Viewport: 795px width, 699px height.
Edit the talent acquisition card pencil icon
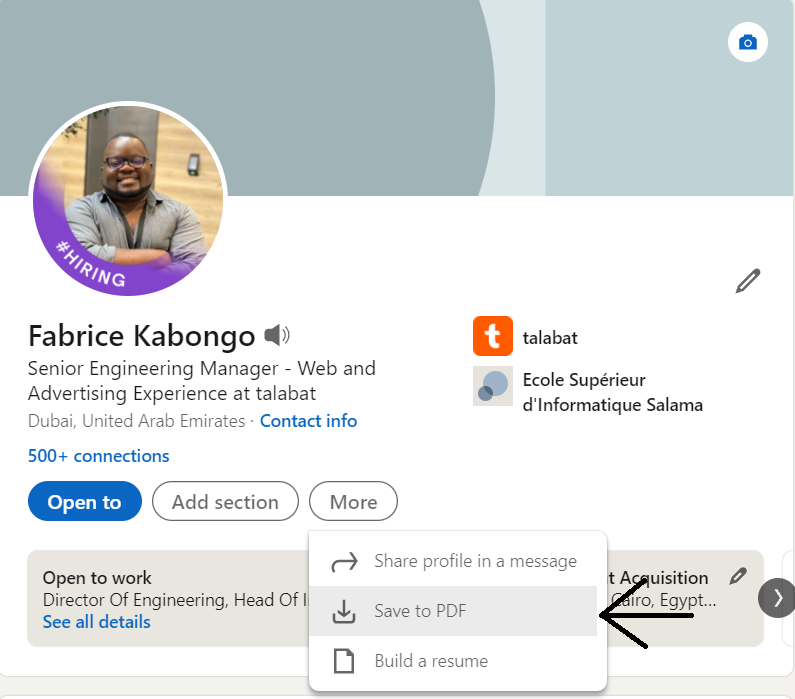click(738, 576)
